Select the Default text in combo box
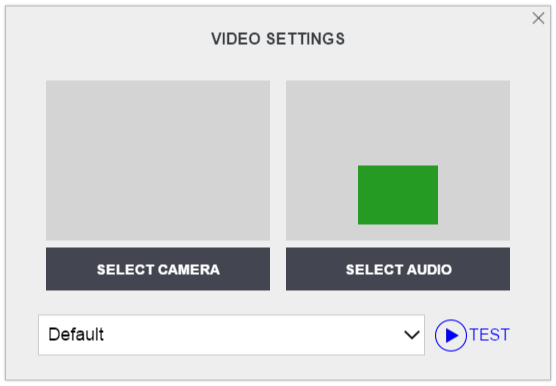Viewport: 556px width, 386px height. [x=76, y=335]
